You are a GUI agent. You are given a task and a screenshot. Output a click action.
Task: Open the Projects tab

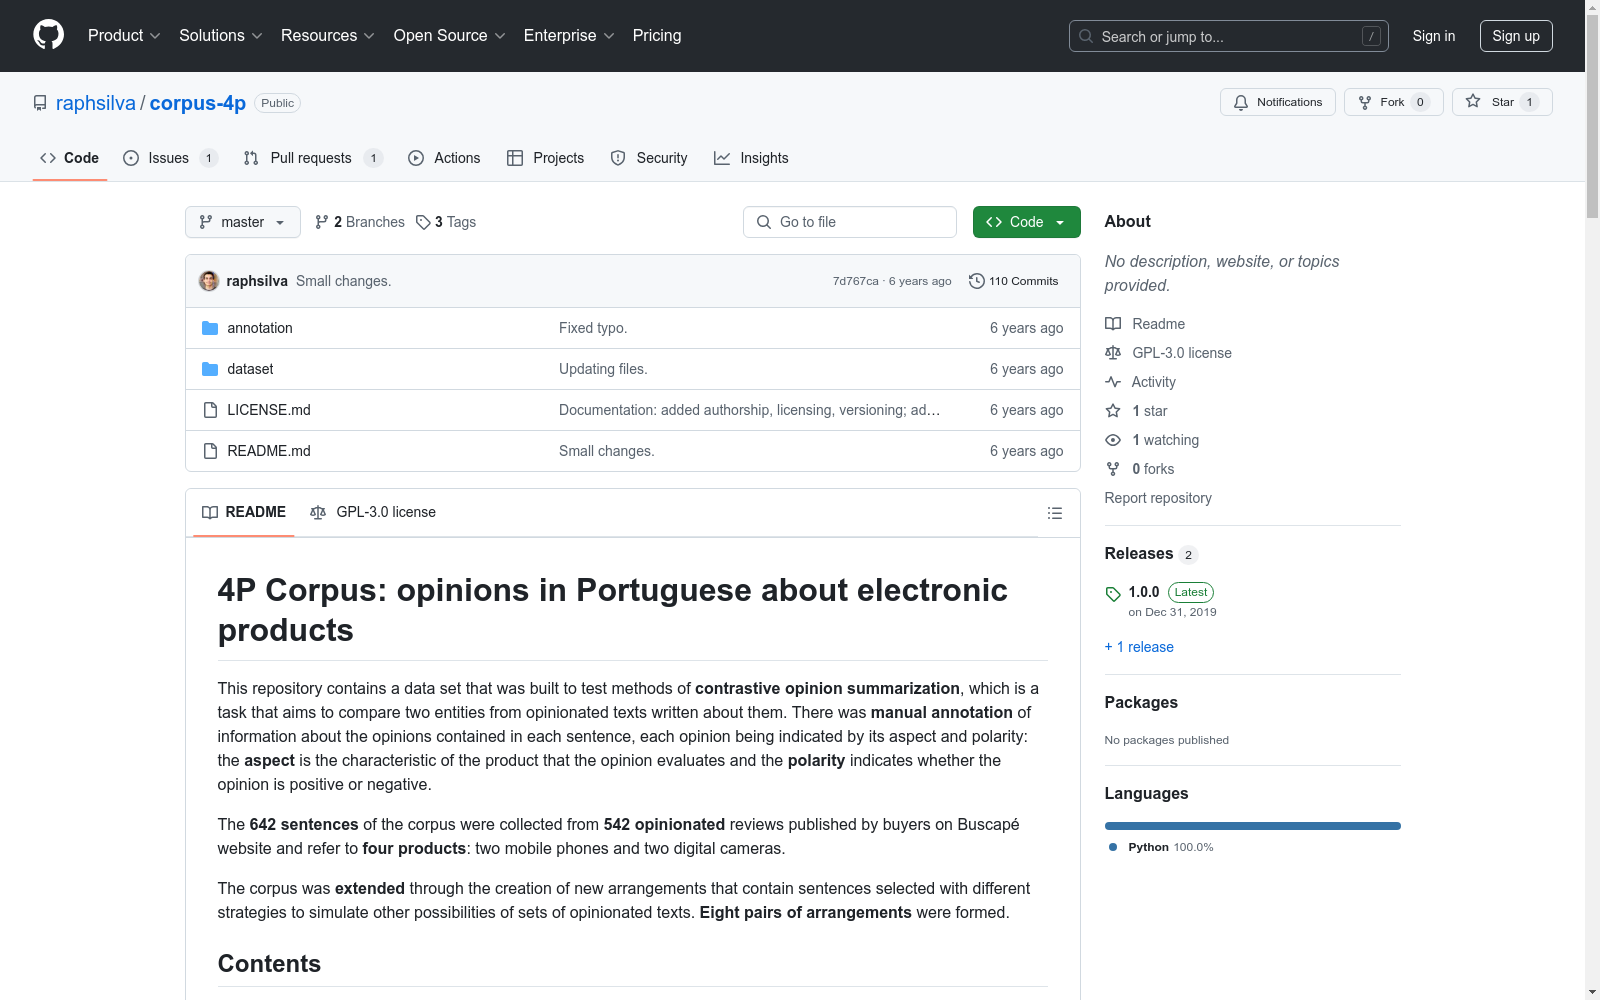point(546,158)
